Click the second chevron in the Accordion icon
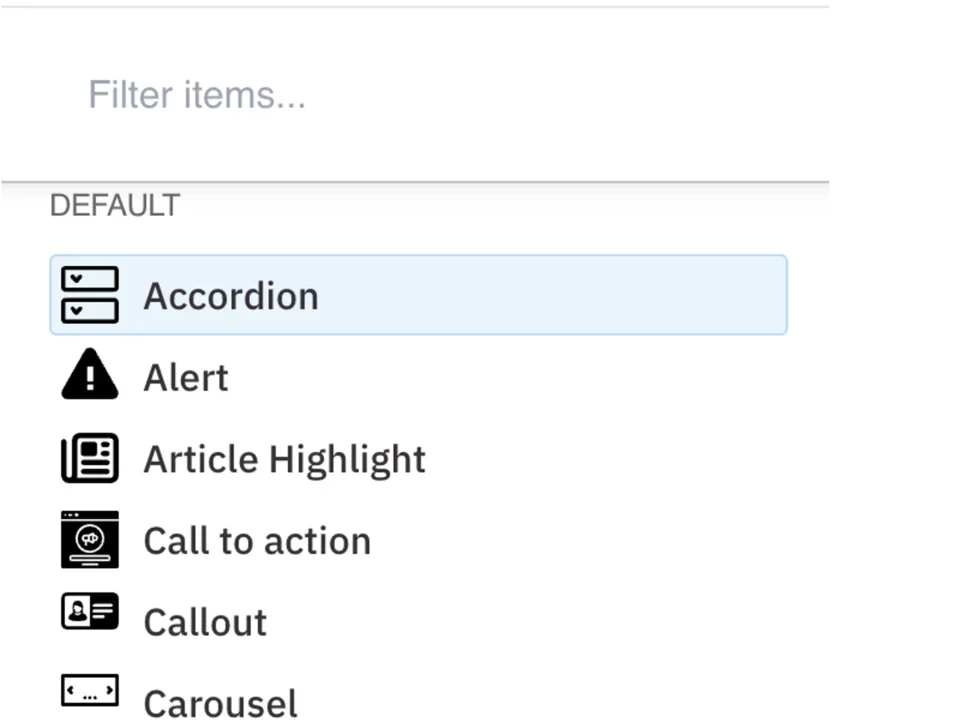960x720 pixels. pos(75,310)
